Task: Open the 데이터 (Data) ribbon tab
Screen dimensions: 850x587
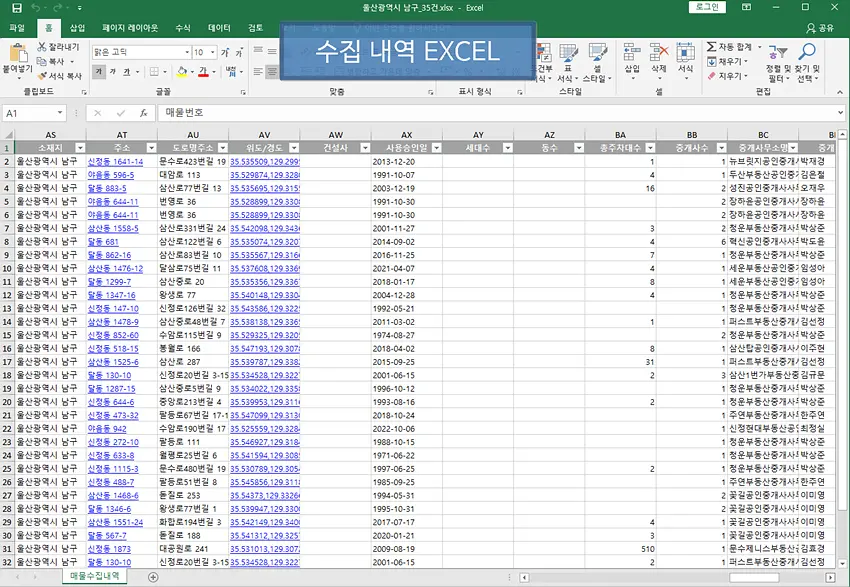Action: click(218, 28)
